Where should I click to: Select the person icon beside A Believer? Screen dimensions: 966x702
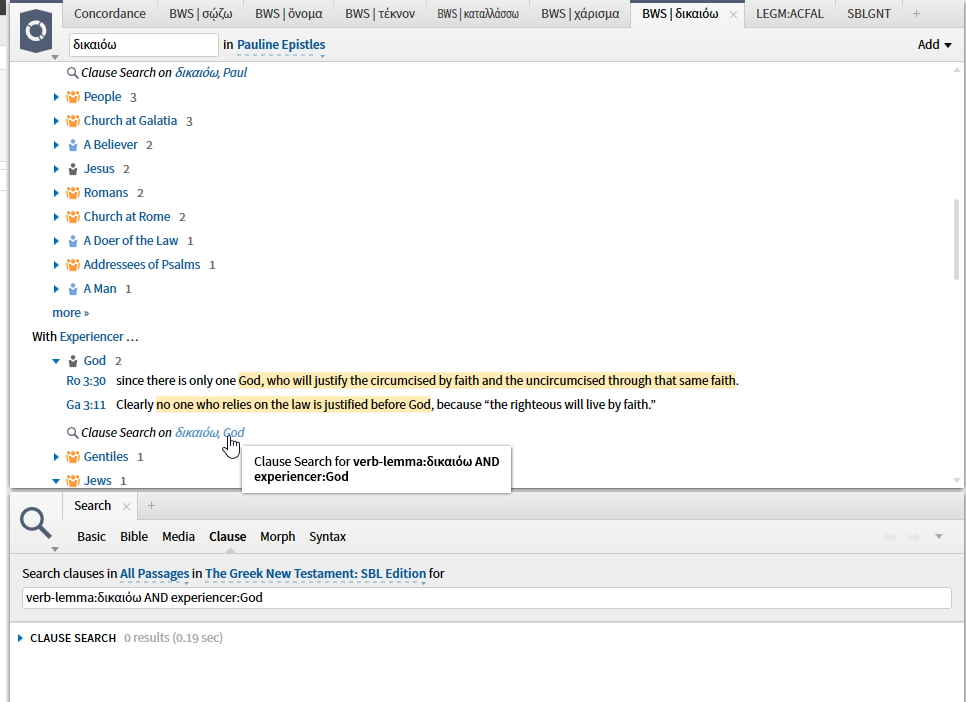(72, 144)
